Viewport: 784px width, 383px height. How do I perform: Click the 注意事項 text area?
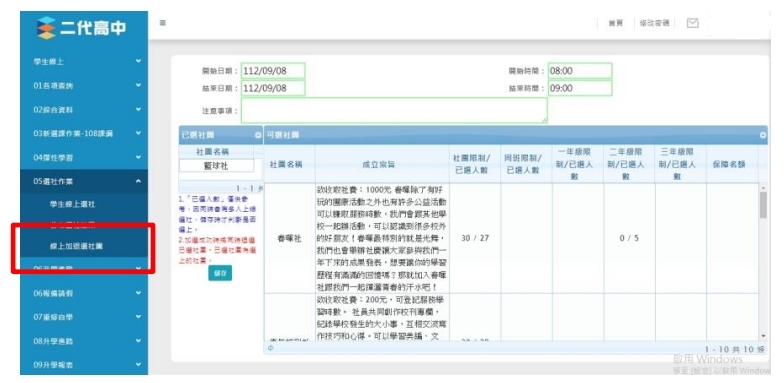coord(394,110)
